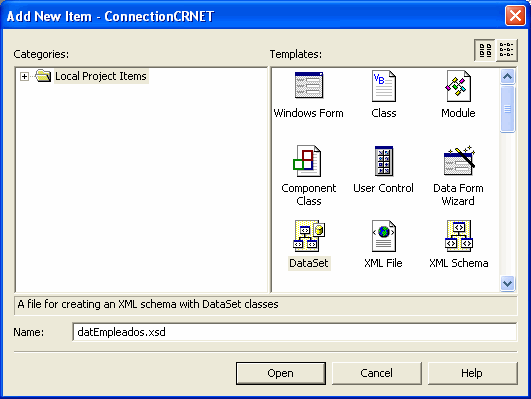Select the Component Class template icon
Image resolution: width=531 pixels, height=399 pixels.
click(307, 161)
